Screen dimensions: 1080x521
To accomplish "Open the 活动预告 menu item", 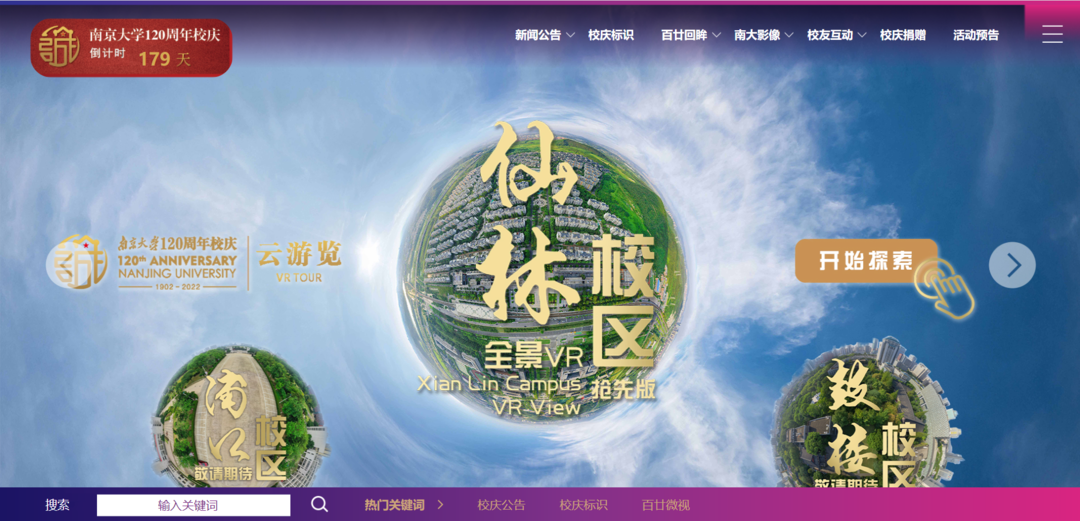I will (x=976, y=35).
